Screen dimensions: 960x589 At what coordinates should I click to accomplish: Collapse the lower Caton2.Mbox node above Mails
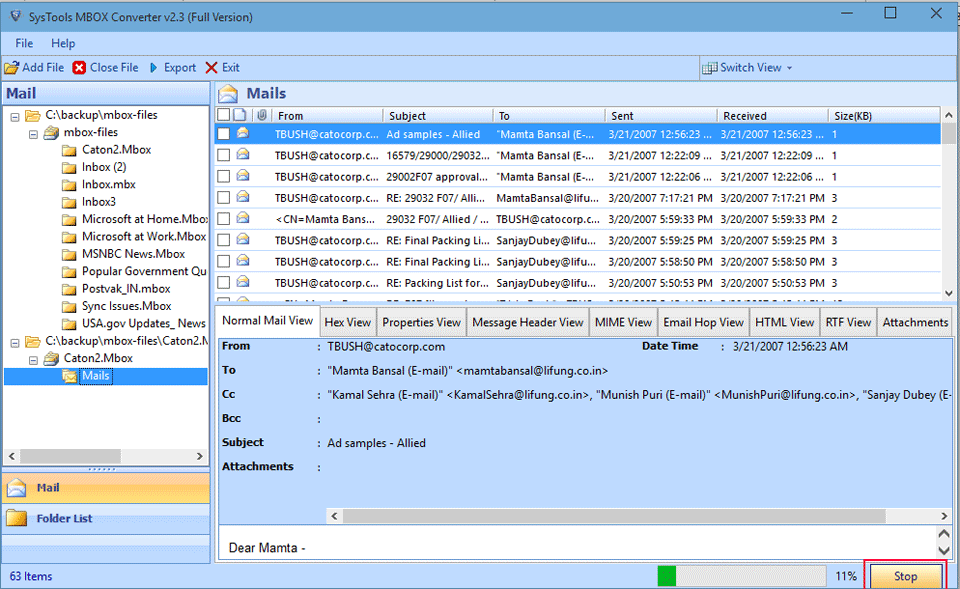33,359
